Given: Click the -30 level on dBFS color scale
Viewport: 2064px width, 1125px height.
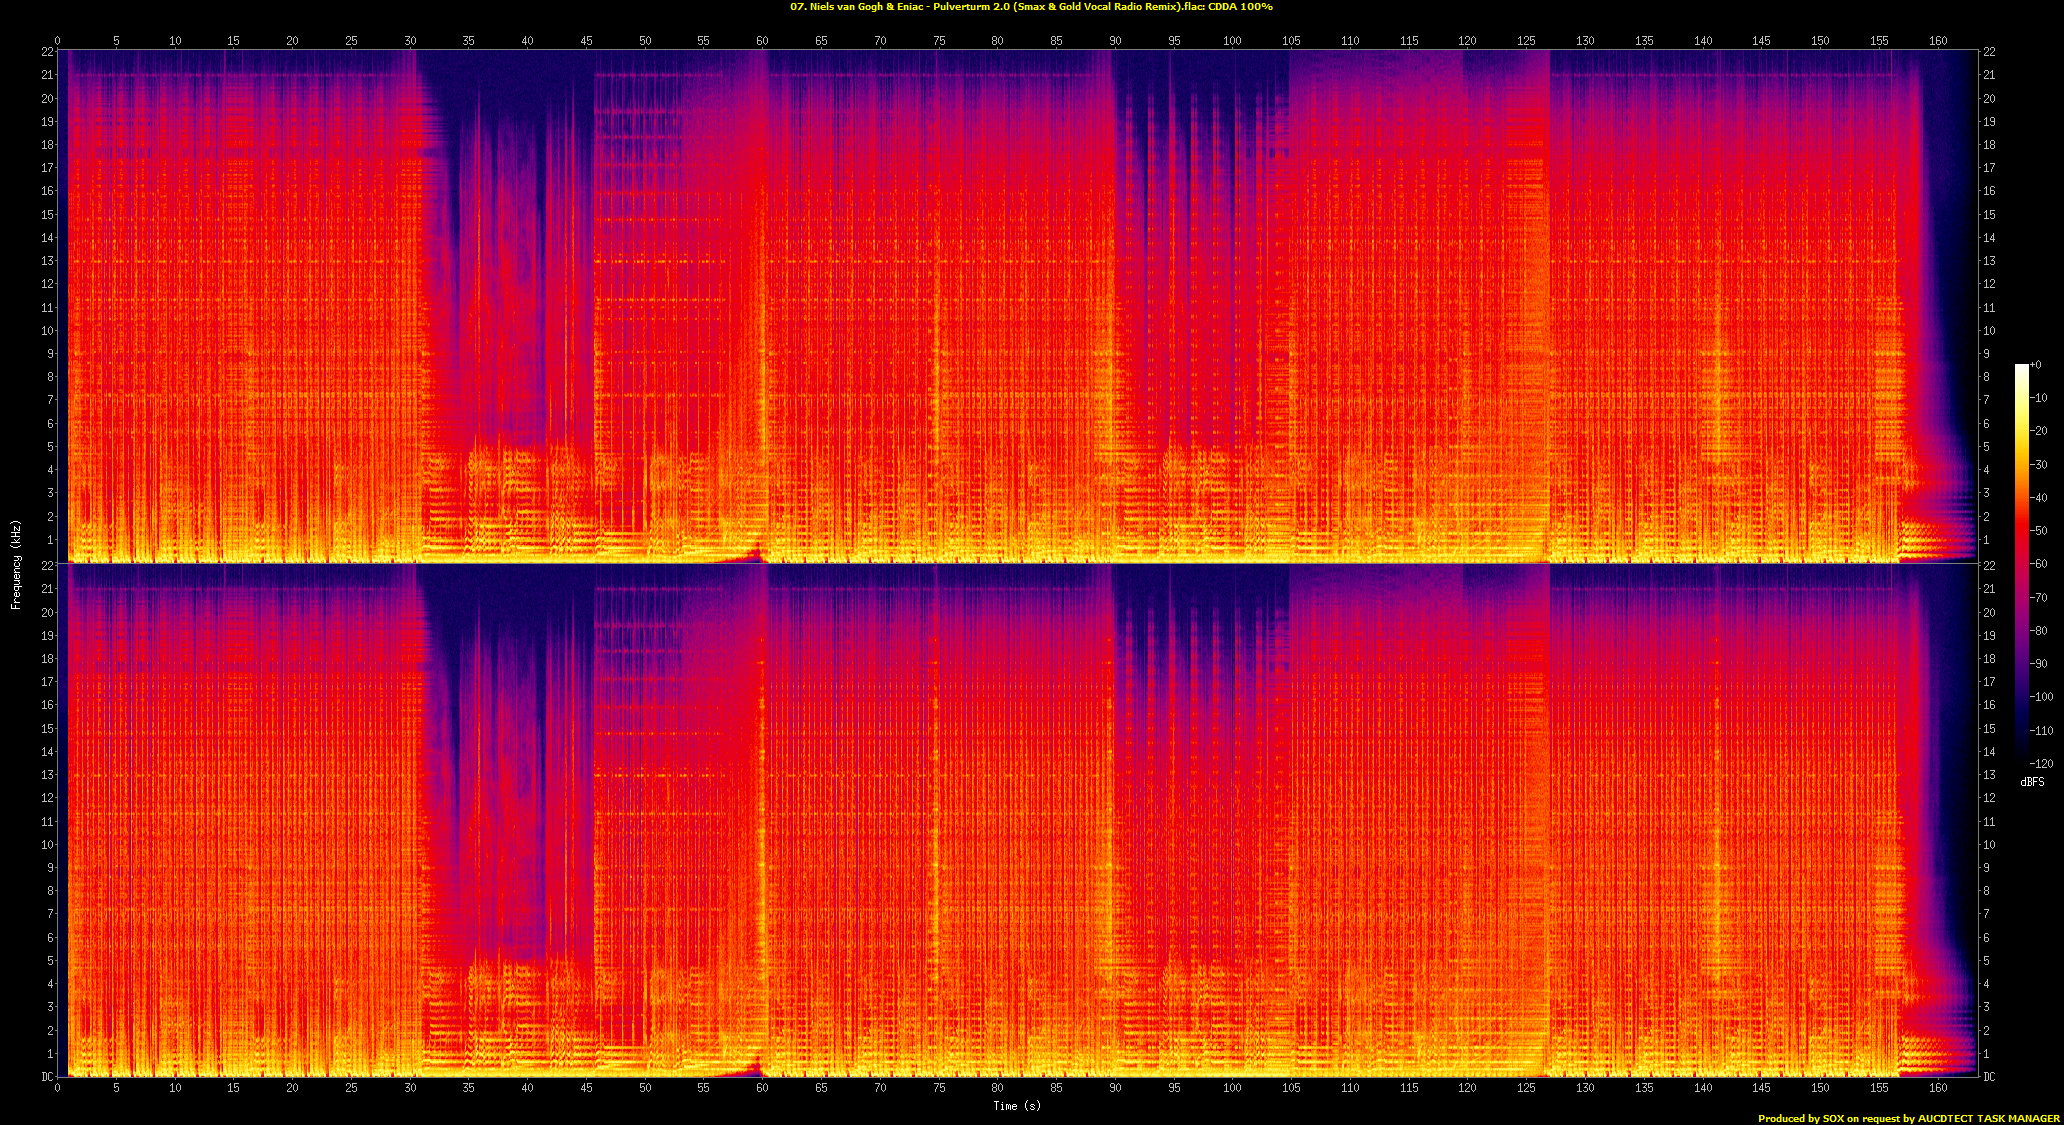Looking at the screenshot, I should coord(2039,464).
